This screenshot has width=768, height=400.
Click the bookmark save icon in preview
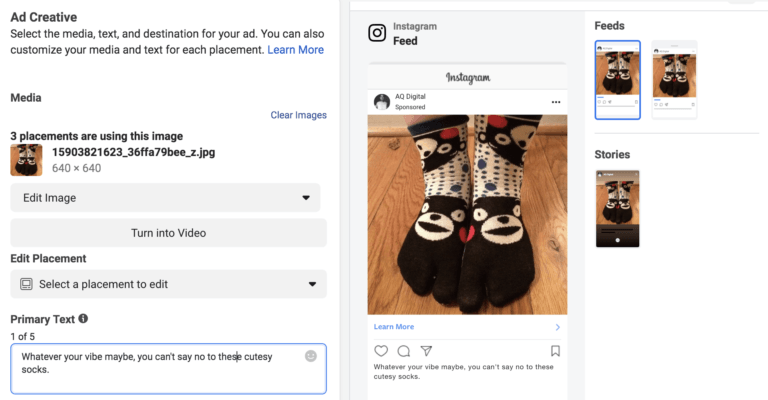(555, 351)
